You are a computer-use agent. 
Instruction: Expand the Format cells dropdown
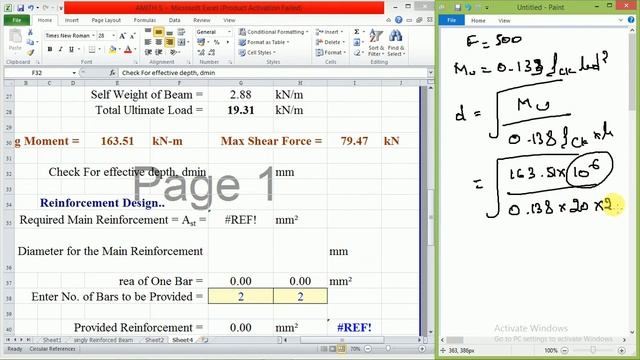(345, 52)
